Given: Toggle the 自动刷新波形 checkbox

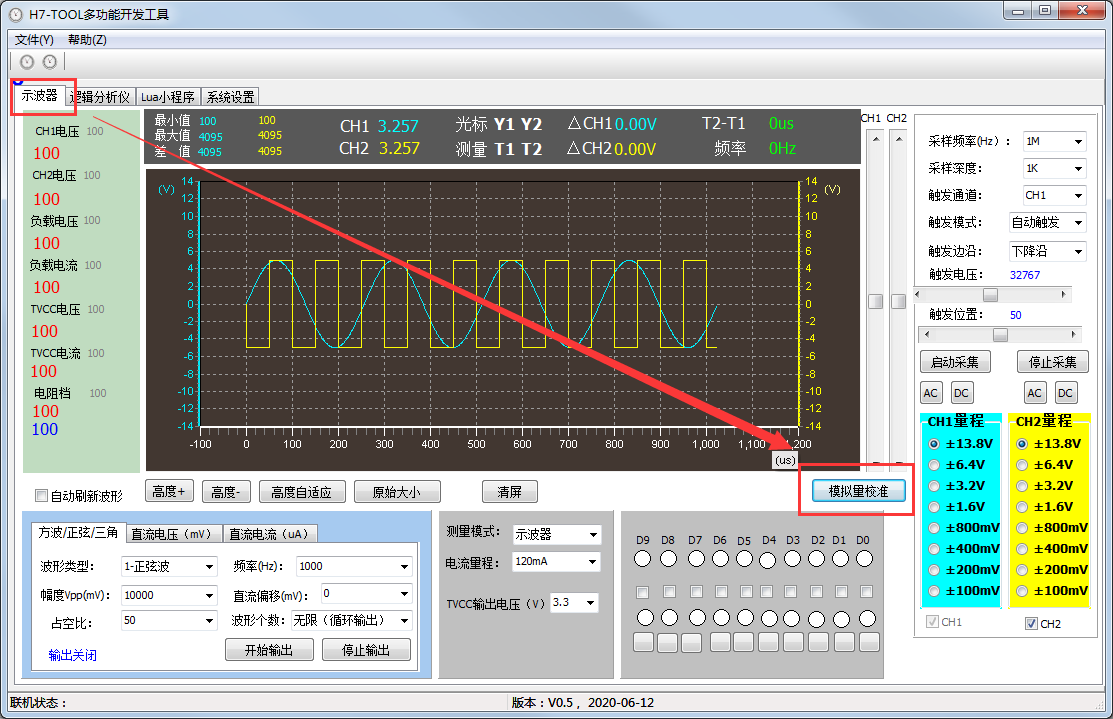Looking at the screenshot, I should tap(42, 495).
